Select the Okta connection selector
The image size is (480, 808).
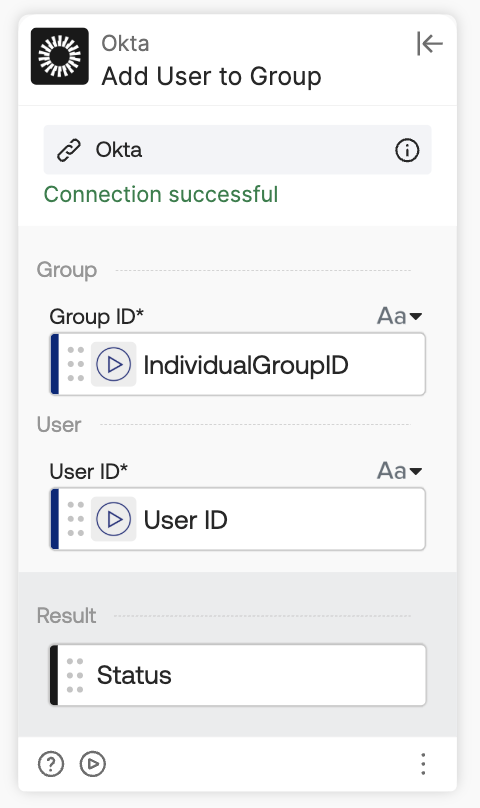(x=237, y=150)
